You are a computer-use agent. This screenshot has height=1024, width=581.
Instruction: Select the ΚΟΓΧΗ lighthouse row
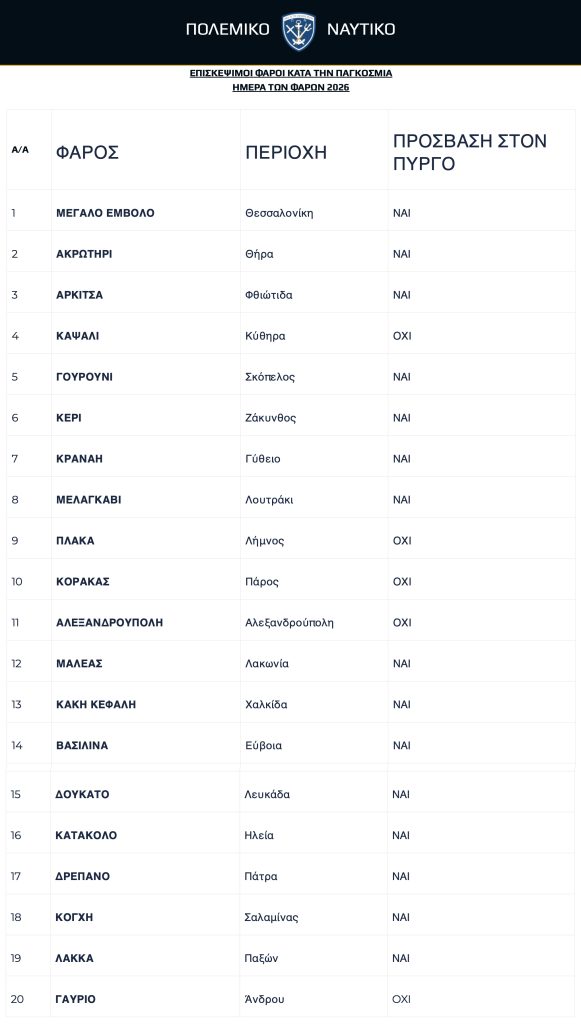pyautogui.click(x=290, y=917)
